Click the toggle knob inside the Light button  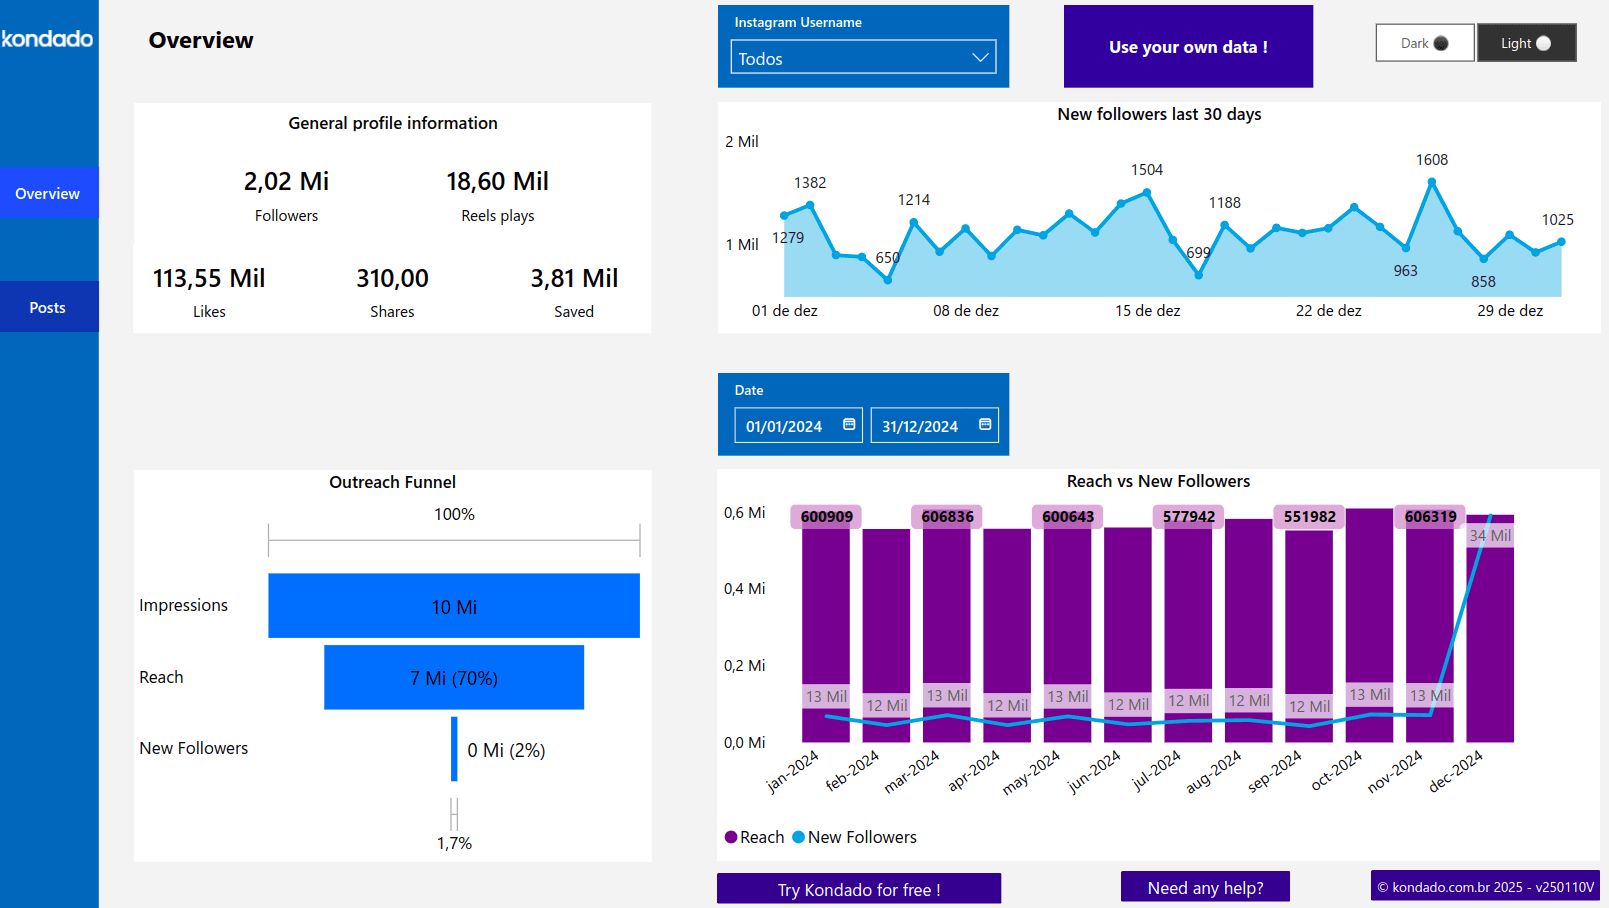pos(1546,43)
